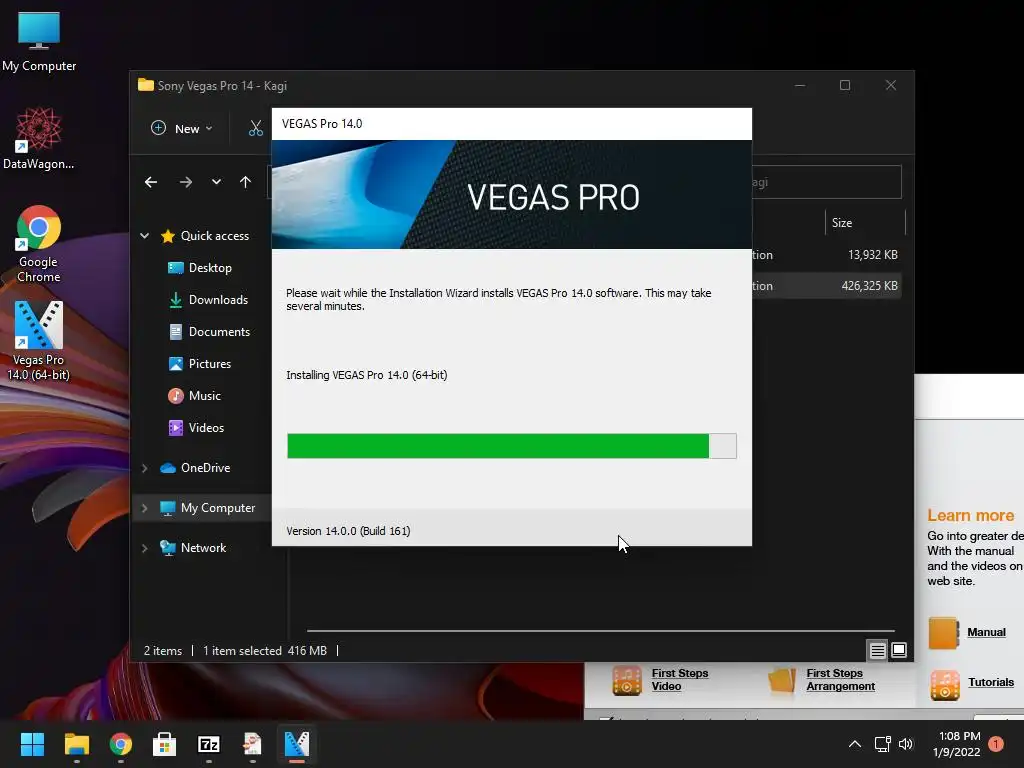Open the New menu in File Explorer

[x=182, y=128]
